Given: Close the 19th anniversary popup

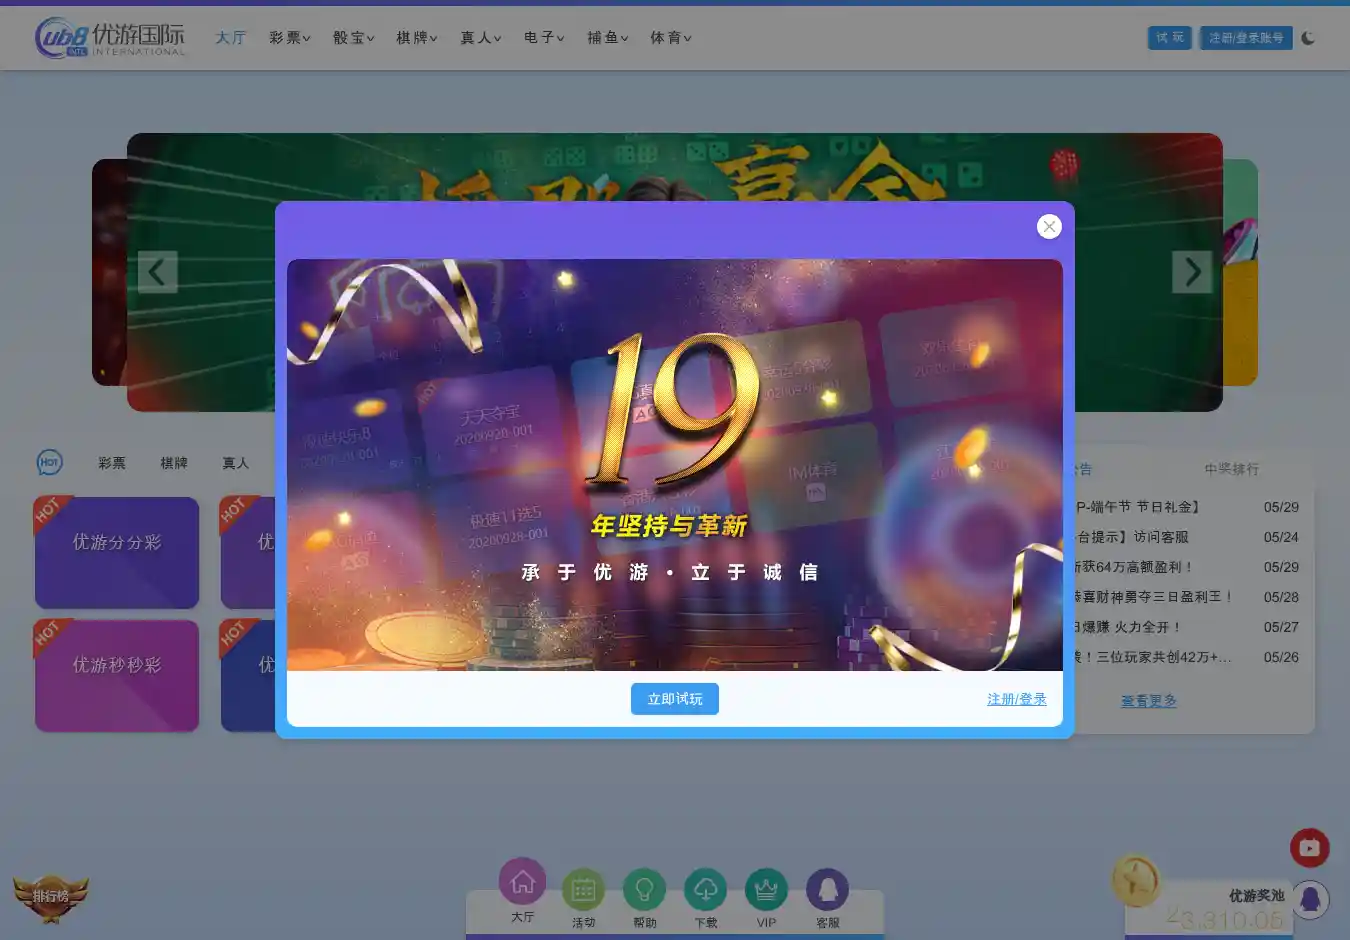Looking at the screenshot, I should [x=1049, y=227].
